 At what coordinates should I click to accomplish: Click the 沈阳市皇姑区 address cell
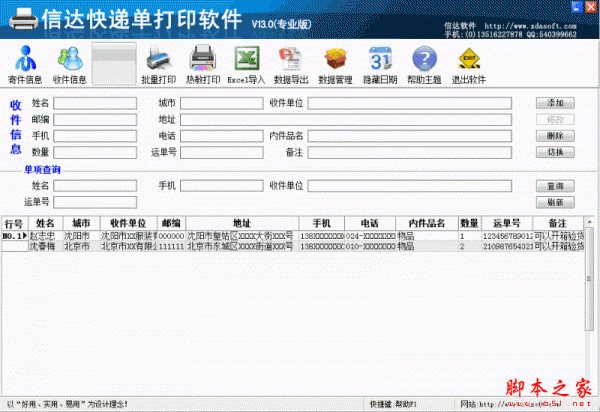[242, 236]
